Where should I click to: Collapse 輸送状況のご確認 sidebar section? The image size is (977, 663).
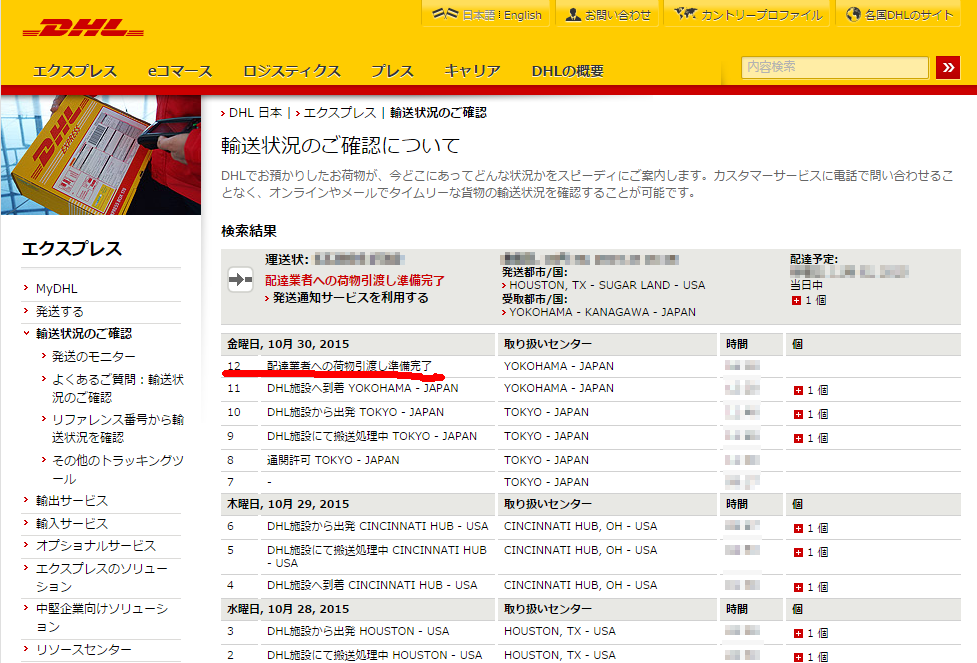point(83,333)
